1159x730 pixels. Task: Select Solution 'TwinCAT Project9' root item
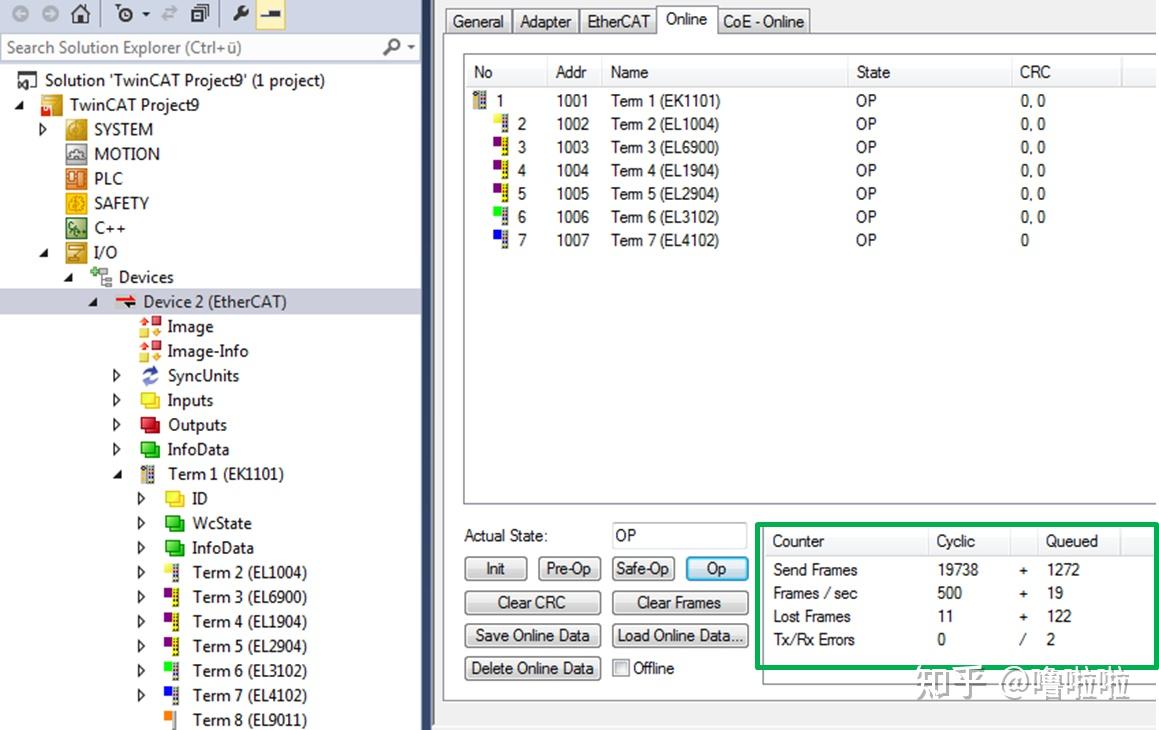(x=184, y=80)
